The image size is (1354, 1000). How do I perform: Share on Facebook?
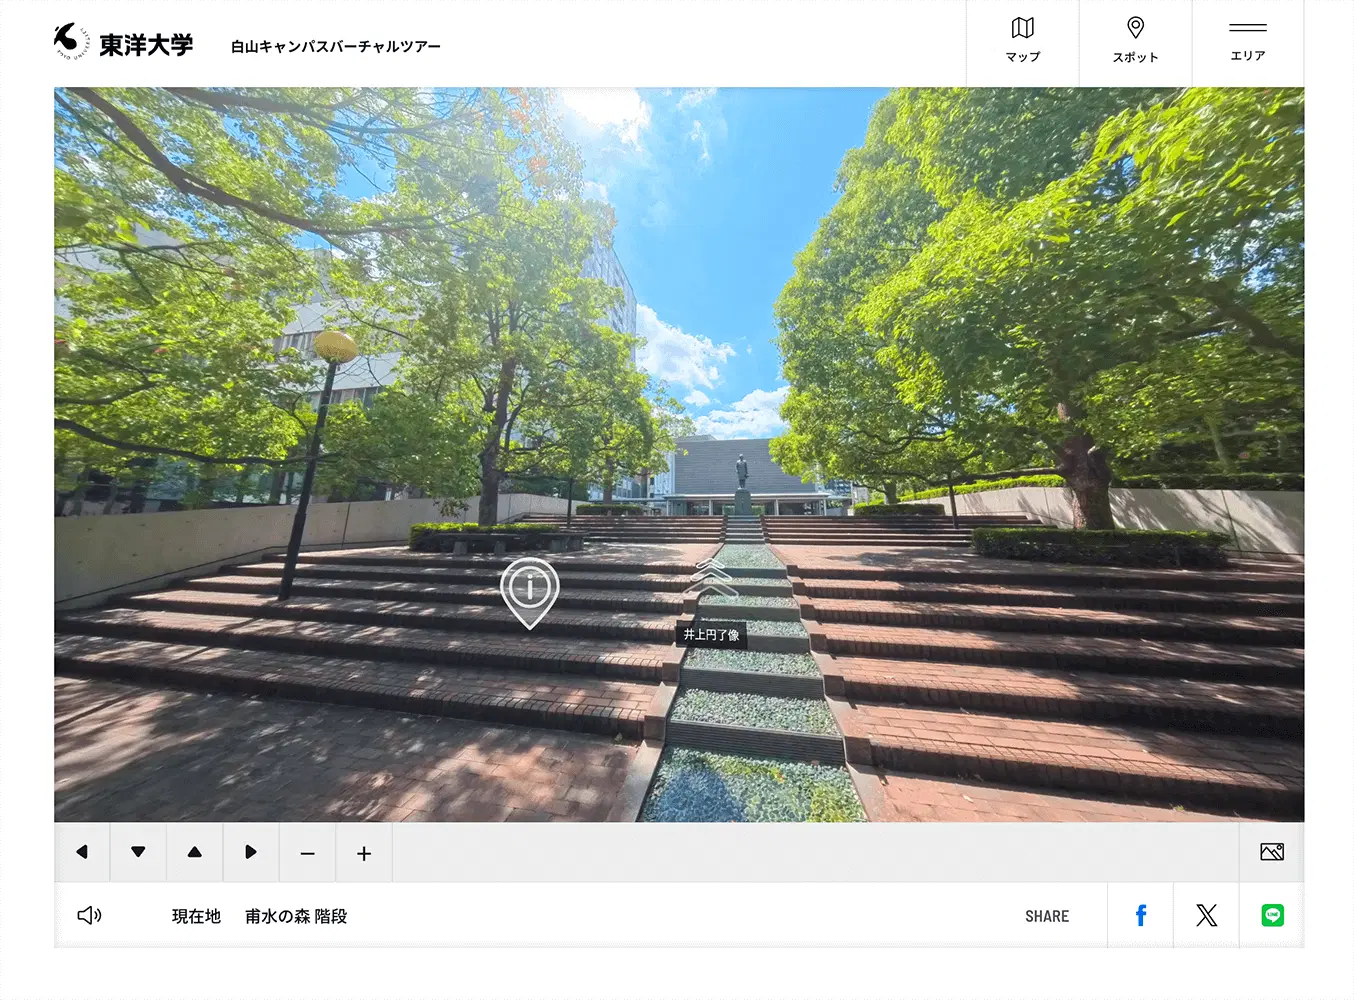coord(1140,916)
